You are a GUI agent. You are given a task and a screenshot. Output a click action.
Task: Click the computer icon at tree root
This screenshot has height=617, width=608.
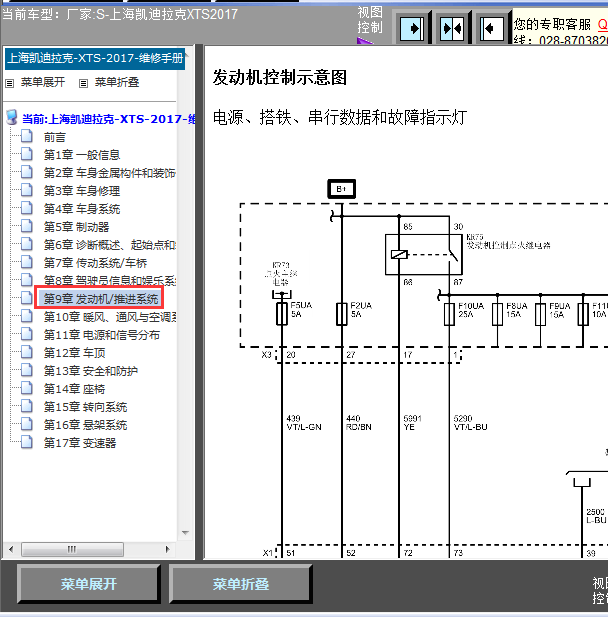tap(12, 117)
